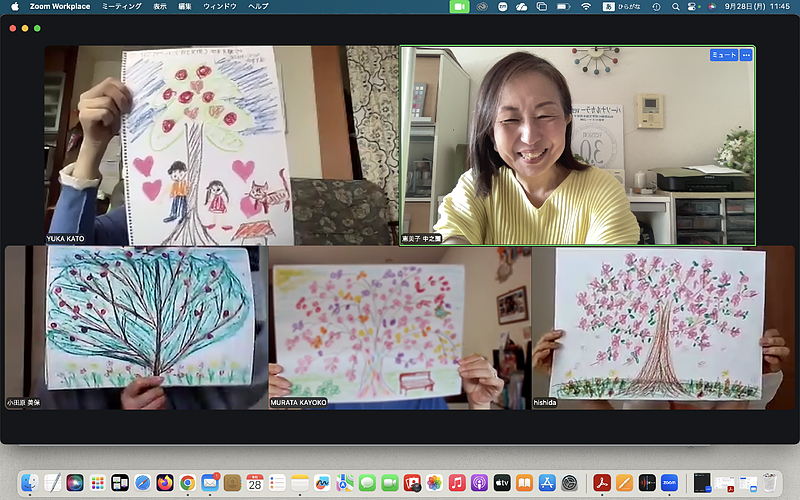Click the date and time 9月28日(月) 11:45
800x500 pixels.
pyautogui.click(x=757, y=6)
